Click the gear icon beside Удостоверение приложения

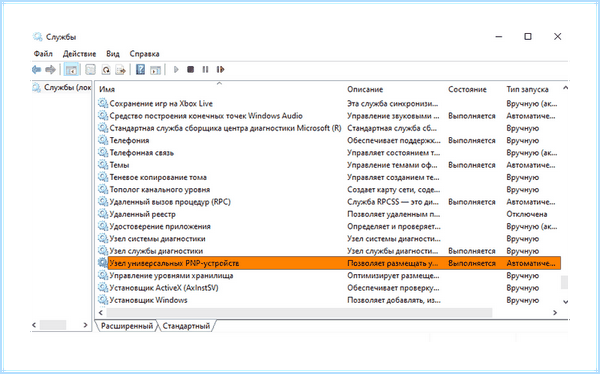(103, 226)
